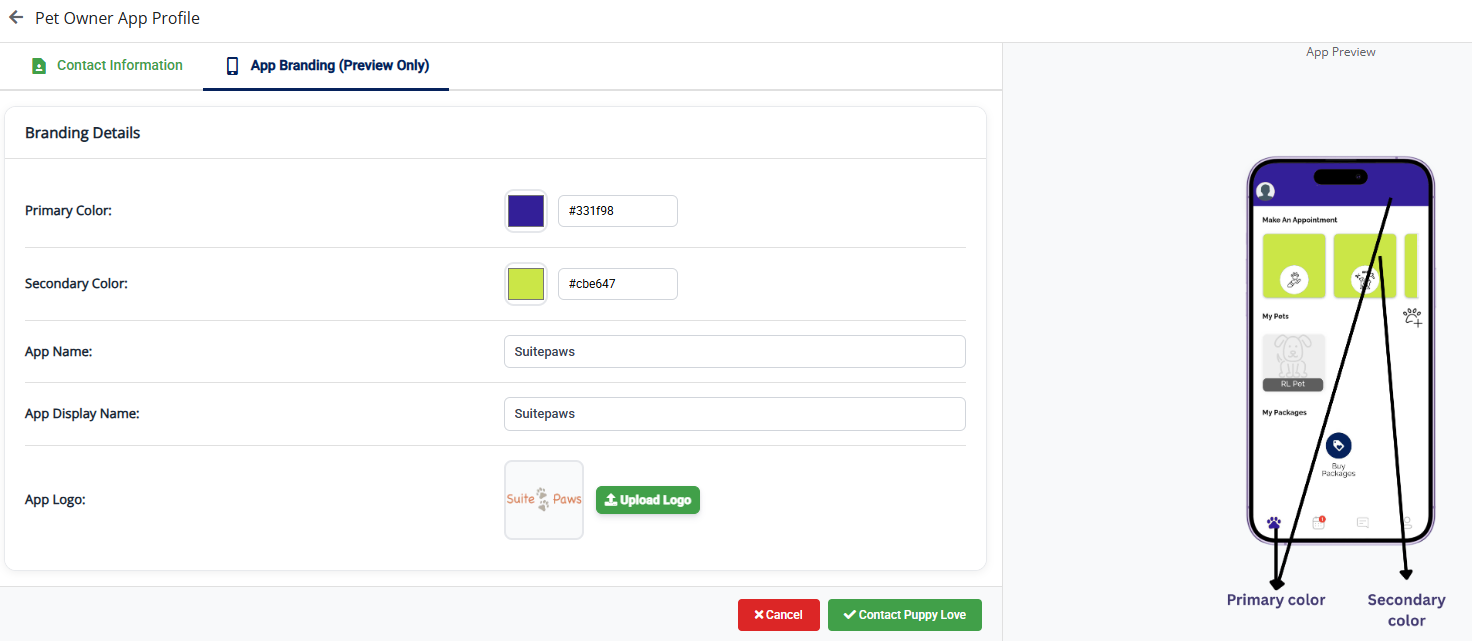
Task: Click the secondary color hex code field
Action: pyautogui.click(x=617, y=284)
